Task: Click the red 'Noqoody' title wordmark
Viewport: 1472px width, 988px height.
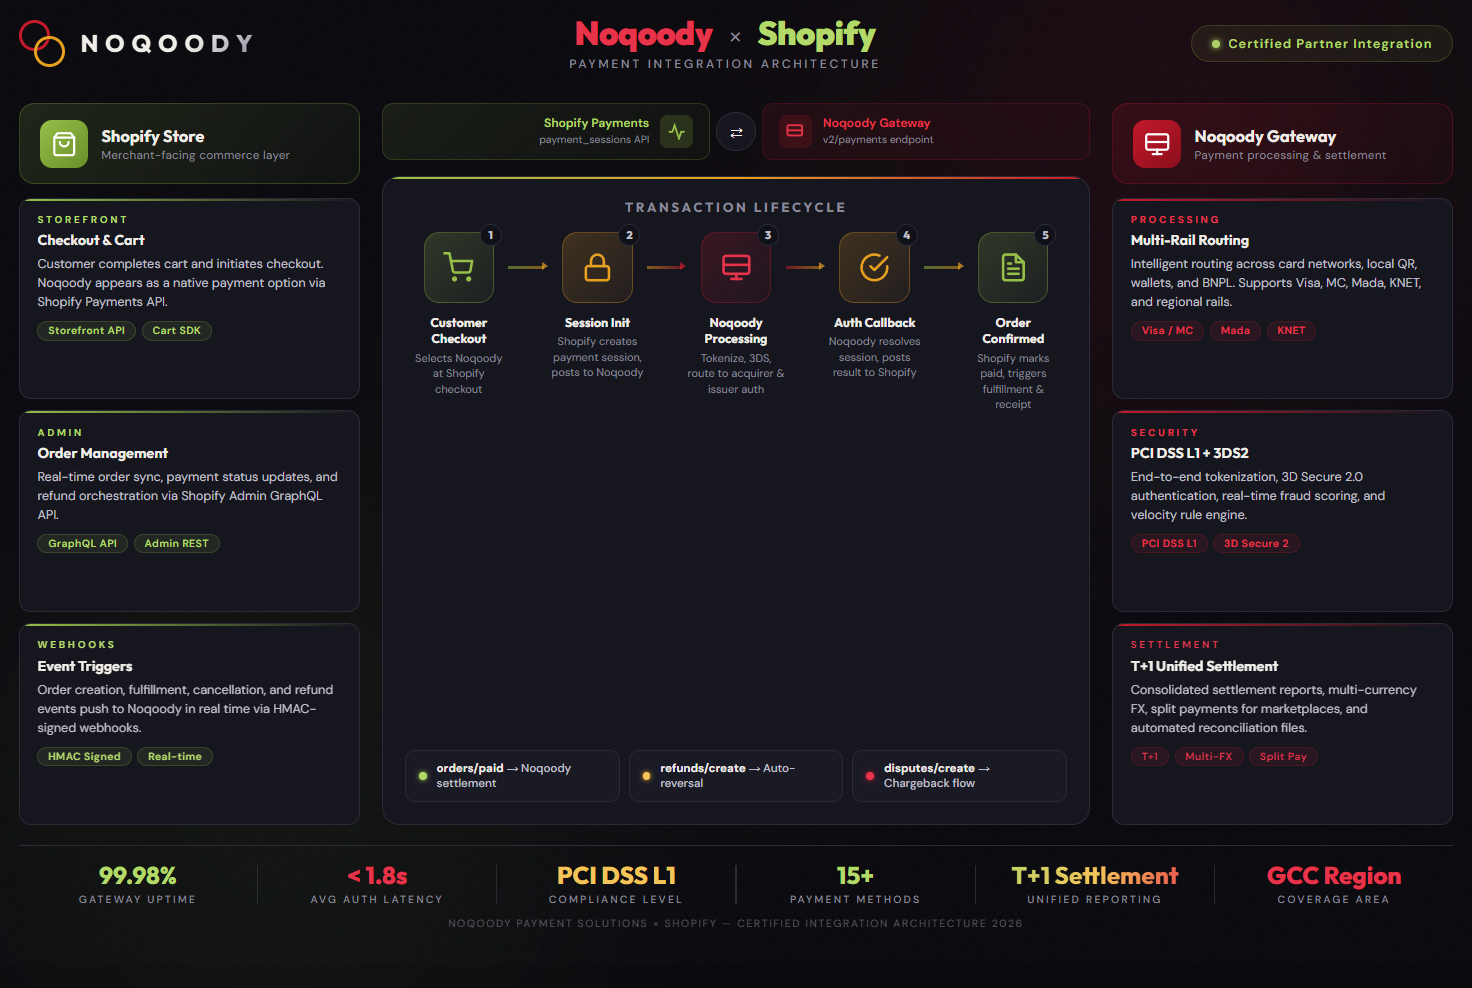Action: pyautogui.click(x=644, y=35)
